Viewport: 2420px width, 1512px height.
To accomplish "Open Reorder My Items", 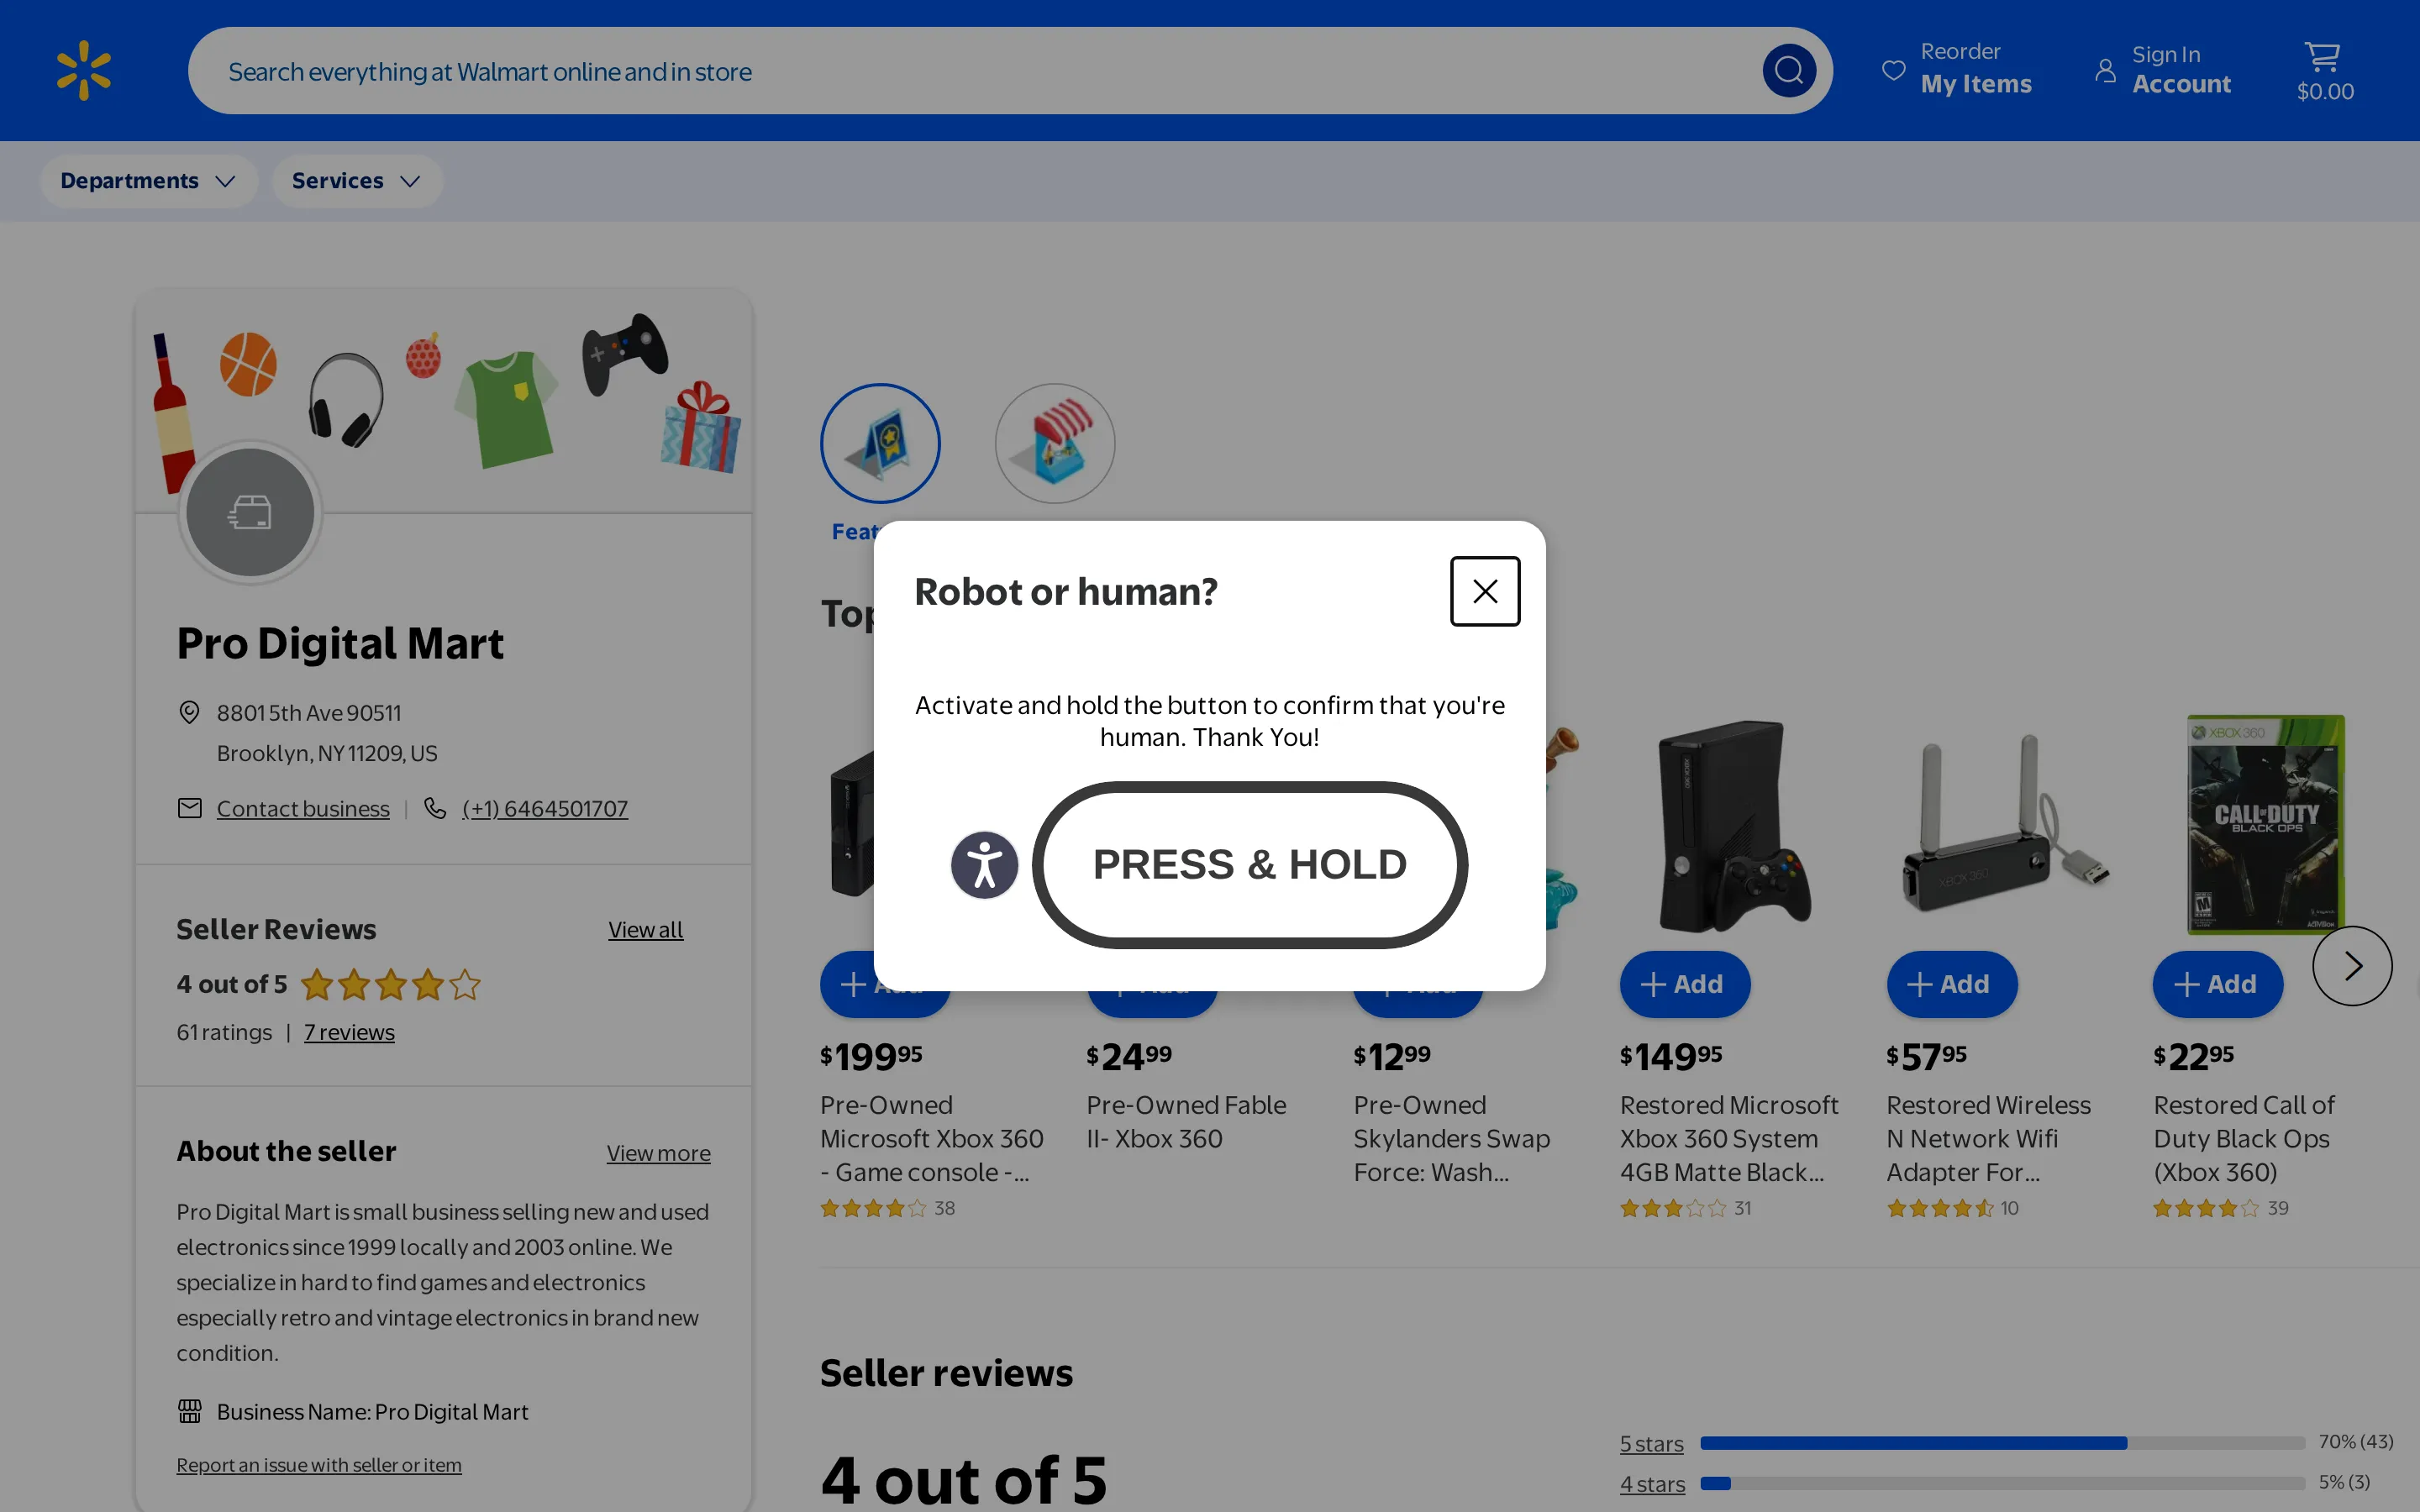I will coord(1957,70).
